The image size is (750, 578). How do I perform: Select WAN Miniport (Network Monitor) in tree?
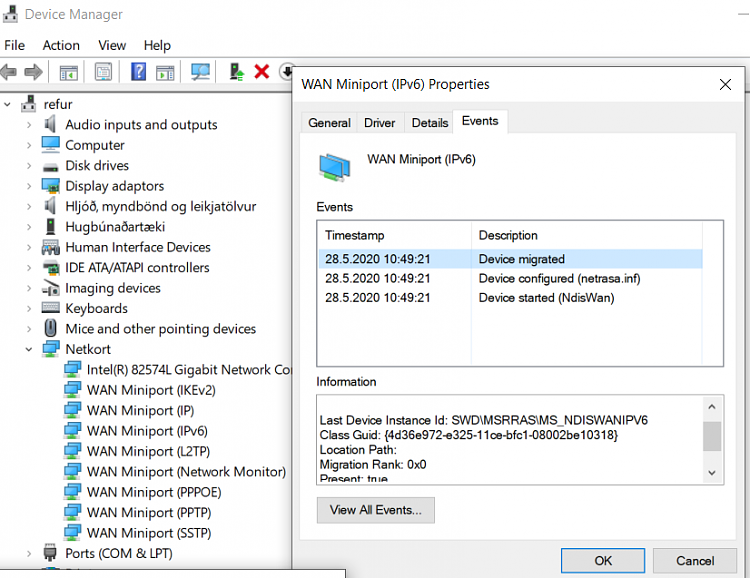186,472
